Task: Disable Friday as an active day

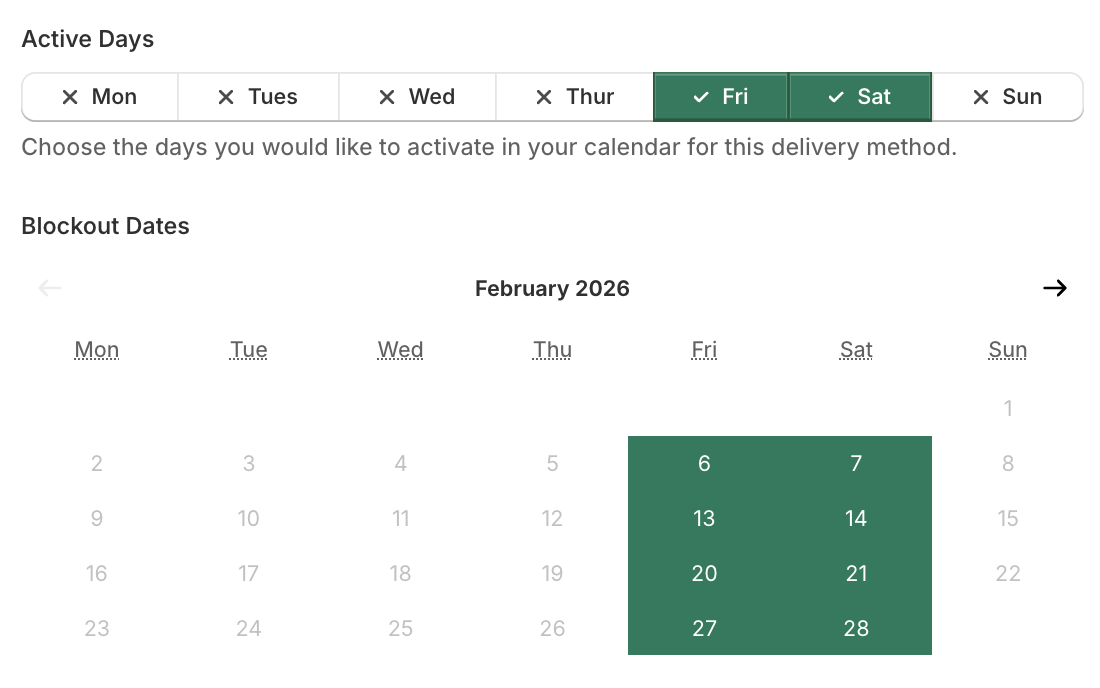Action: 720,96
